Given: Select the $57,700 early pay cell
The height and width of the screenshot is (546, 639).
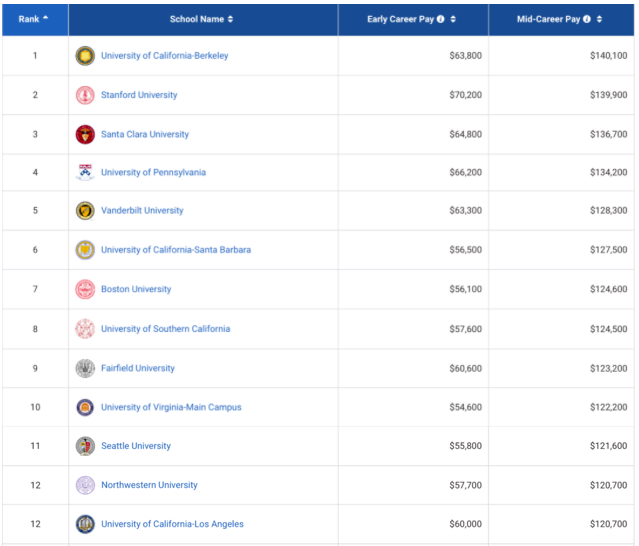Looking at the screenshot, I should pyautogui.click(x=413, y=485).
